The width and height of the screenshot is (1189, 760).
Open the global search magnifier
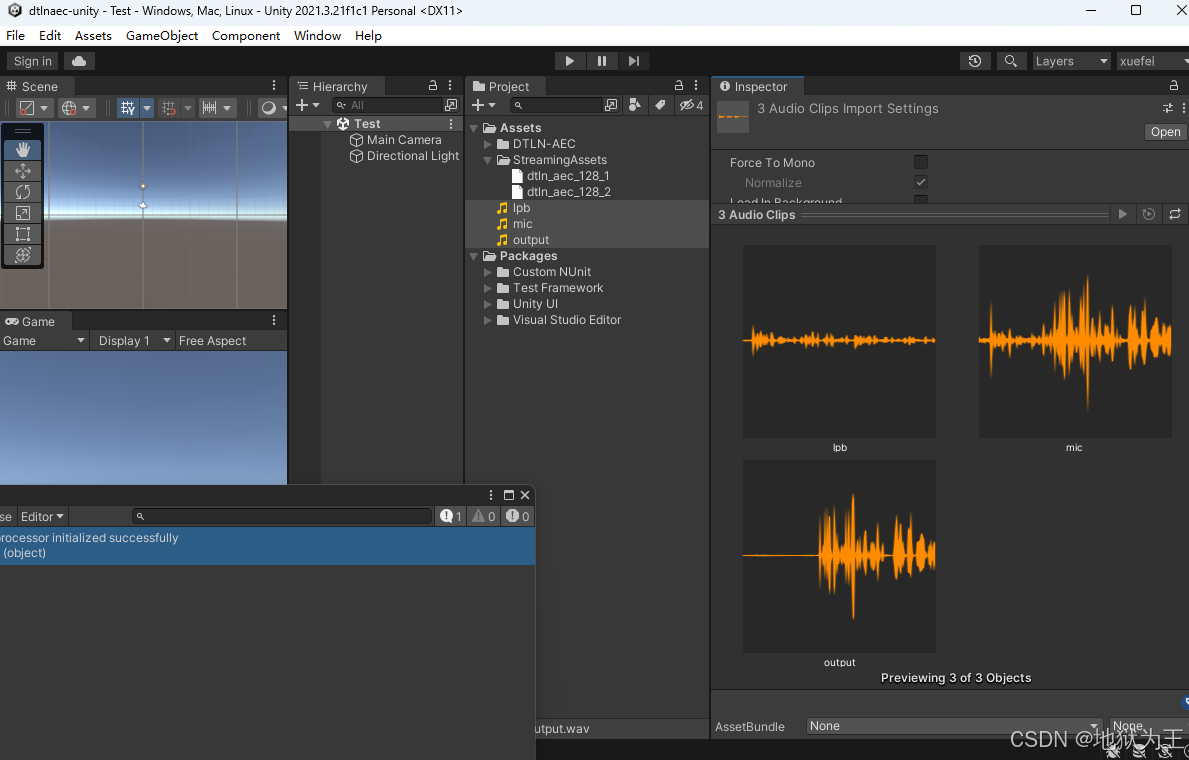[x=1011, y=61]
